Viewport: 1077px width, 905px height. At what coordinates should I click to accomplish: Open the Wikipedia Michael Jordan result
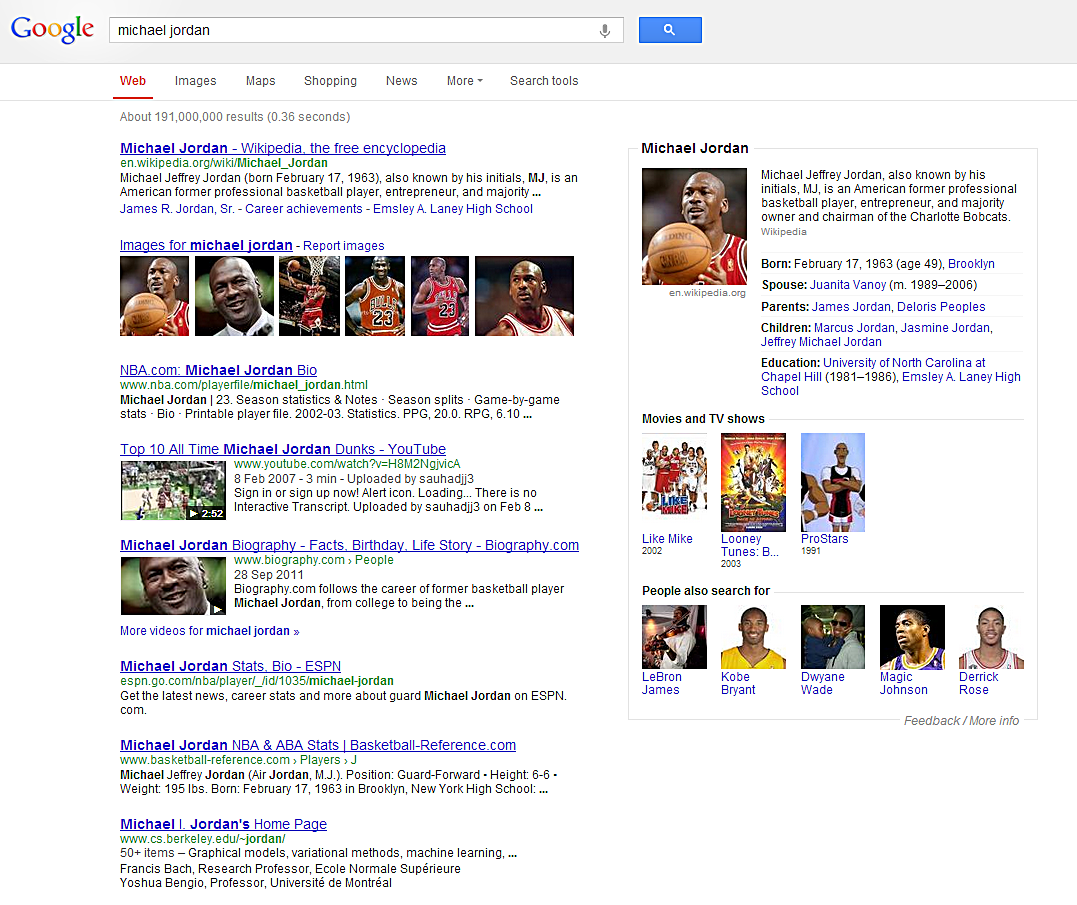pos(282,148)
